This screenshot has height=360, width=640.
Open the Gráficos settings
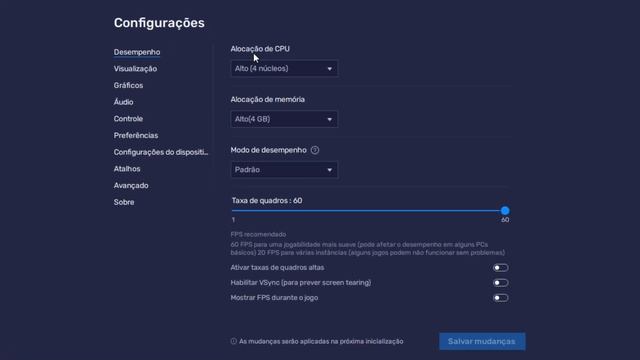point(128,85)
